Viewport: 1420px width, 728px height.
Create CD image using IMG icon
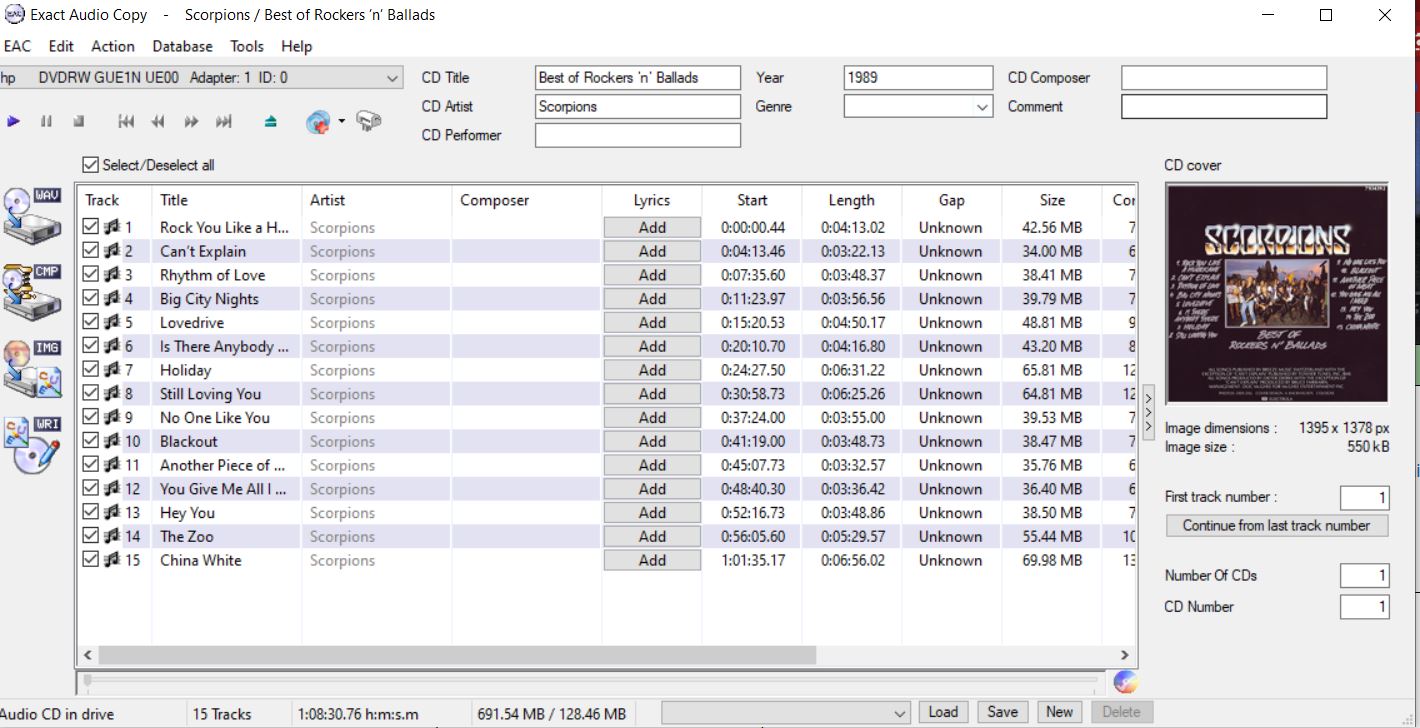(33, 368)
